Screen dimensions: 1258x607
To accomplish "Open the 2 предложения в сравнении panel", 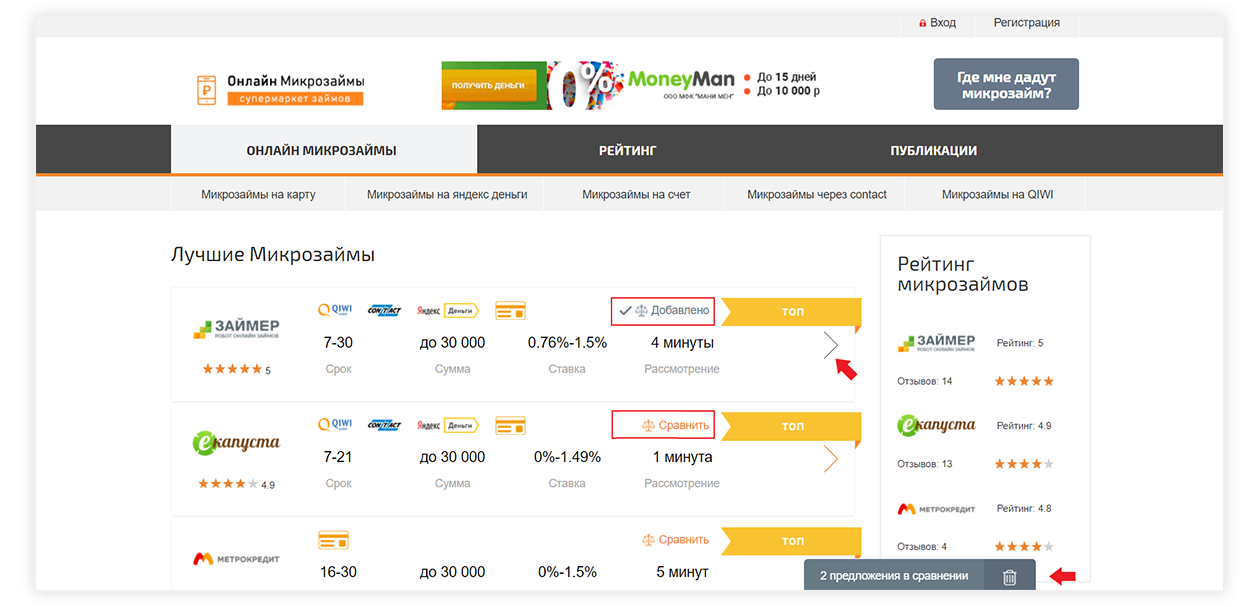I will pos(893,576).
